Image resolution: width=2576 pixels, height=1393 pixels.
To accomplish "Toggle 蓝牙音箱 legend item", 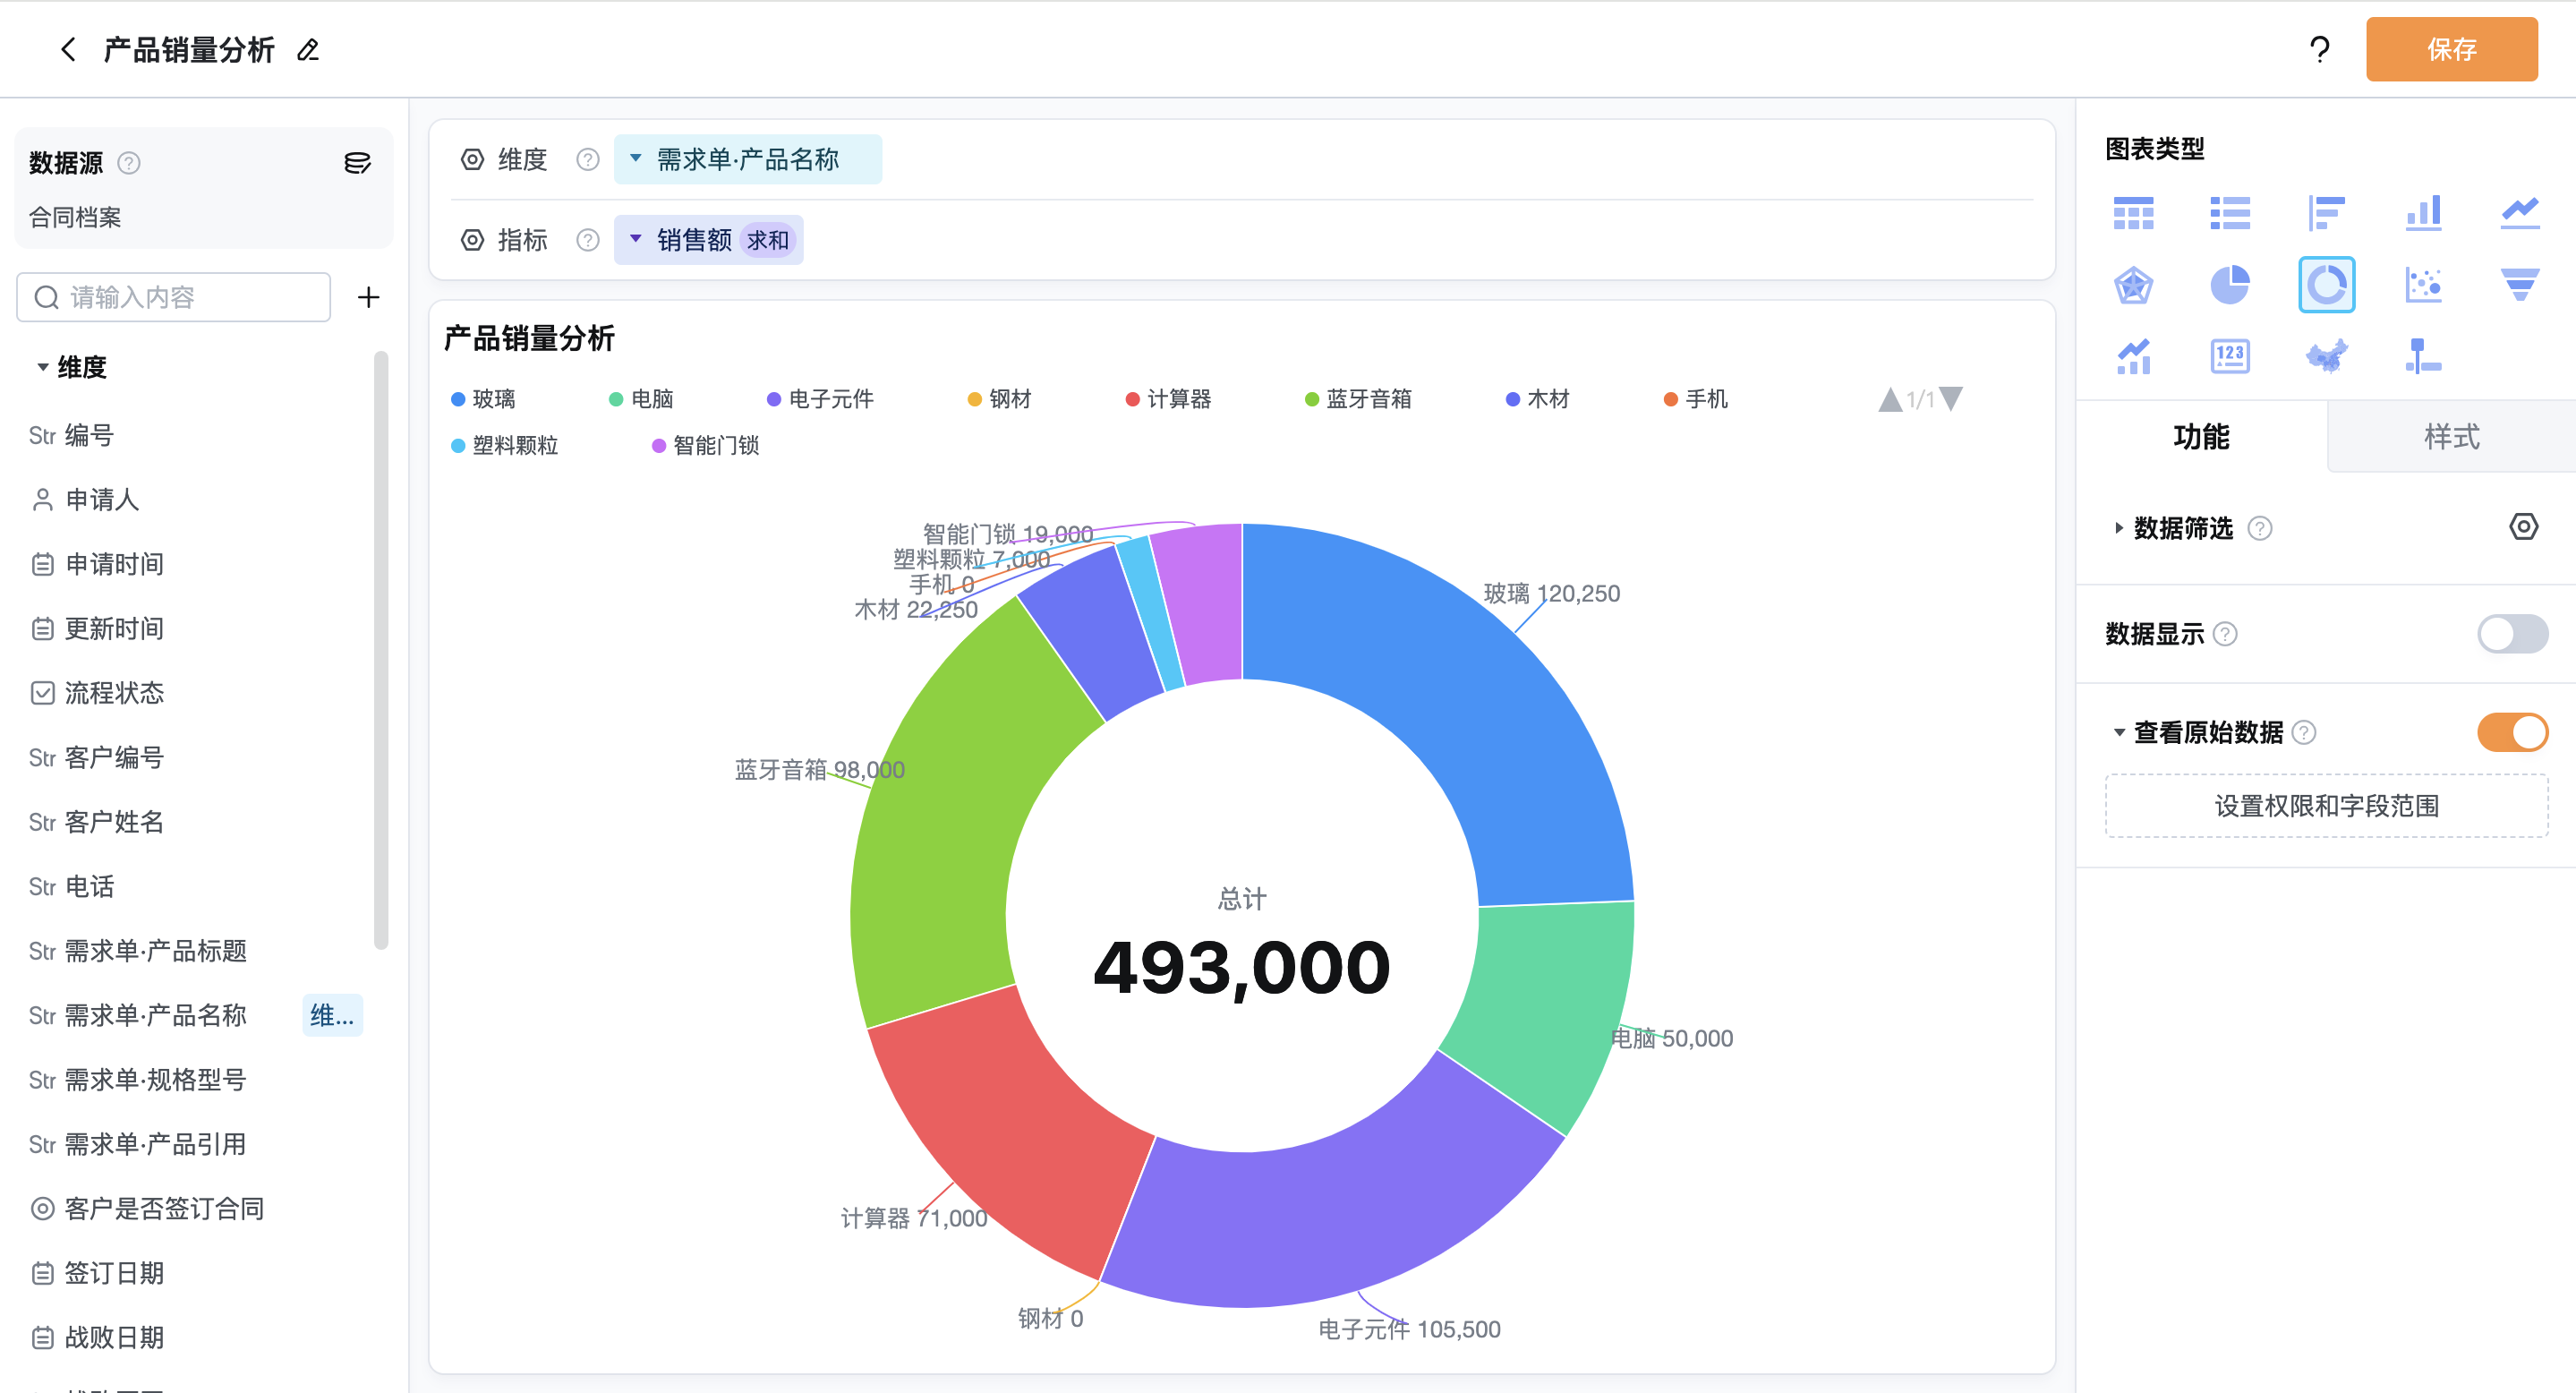I will (1358, 399).
